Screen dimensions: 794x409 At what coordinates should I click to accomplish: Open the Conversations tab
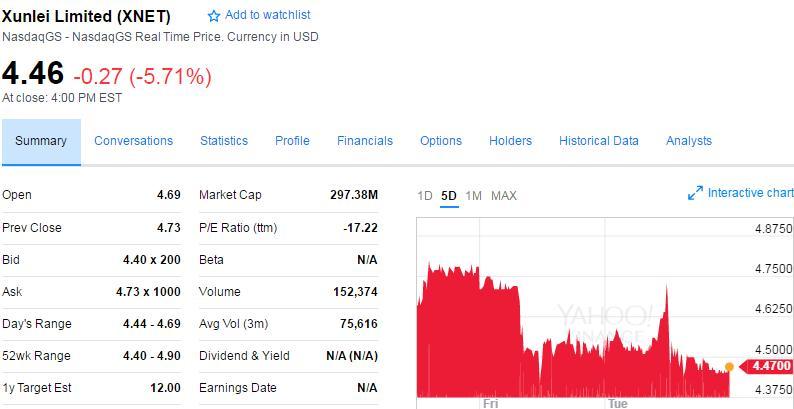tap(133, 141)
